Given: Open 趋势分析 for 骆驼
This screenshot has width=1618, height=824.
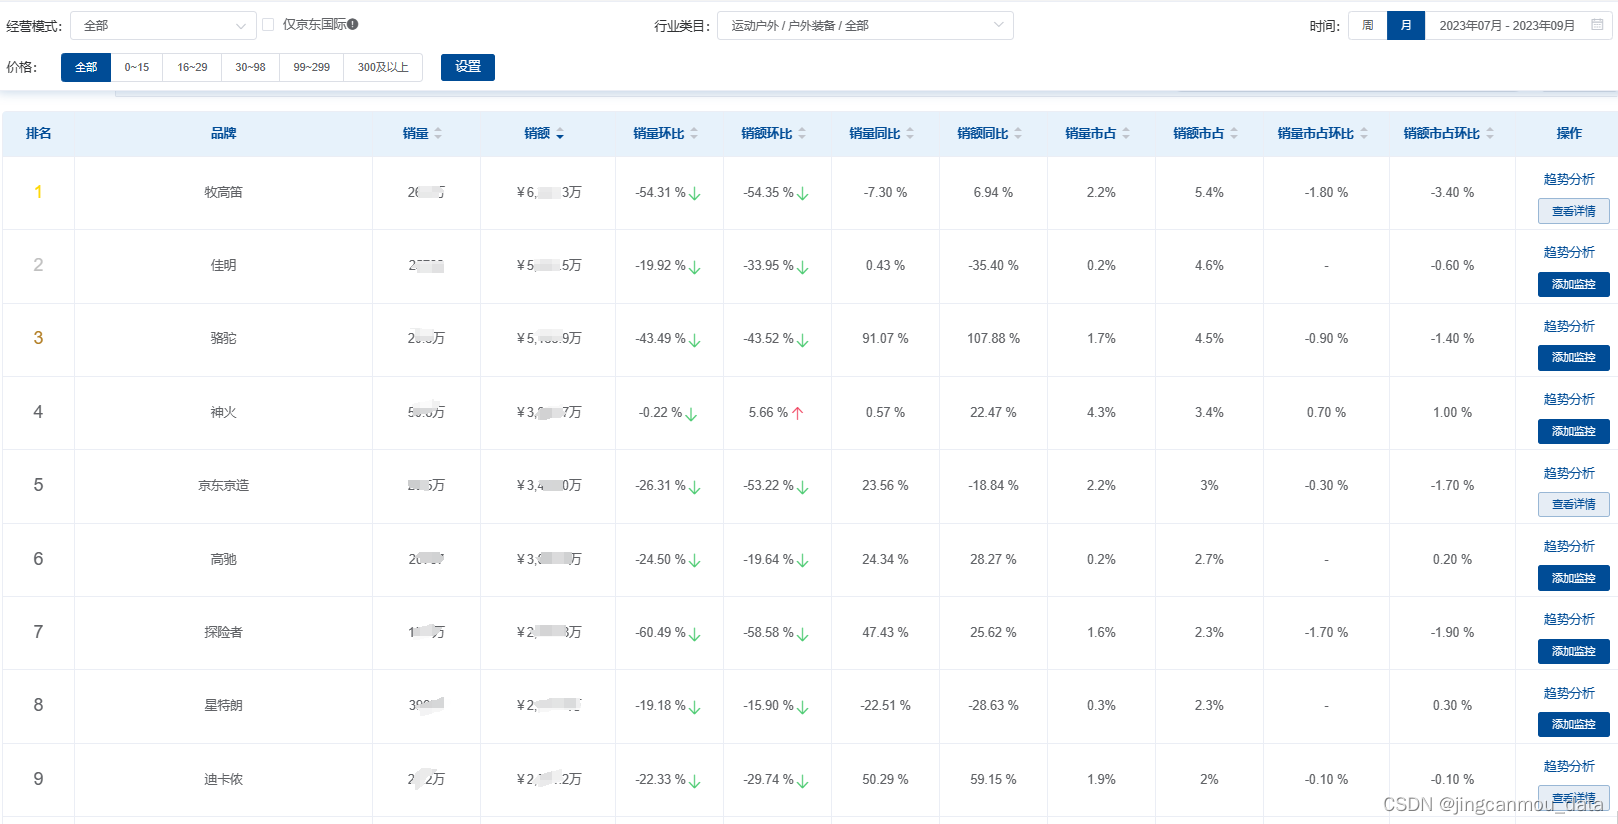Looking at the screenshot, I should coord(1569,326).
